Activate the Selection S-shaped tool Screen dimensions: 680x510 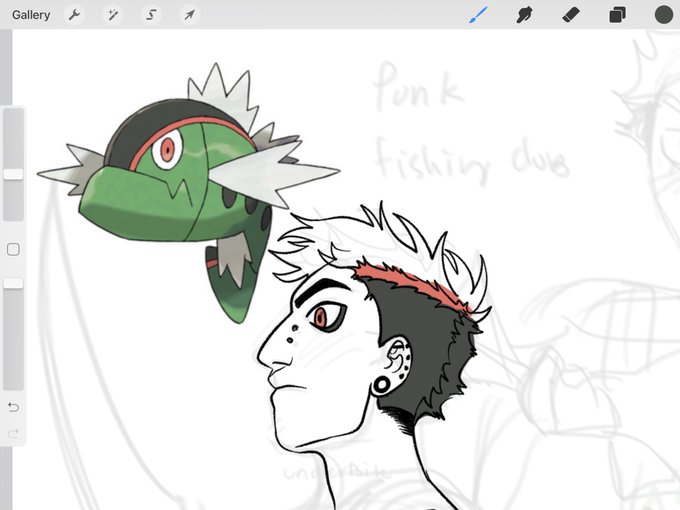tap(151, 15)
